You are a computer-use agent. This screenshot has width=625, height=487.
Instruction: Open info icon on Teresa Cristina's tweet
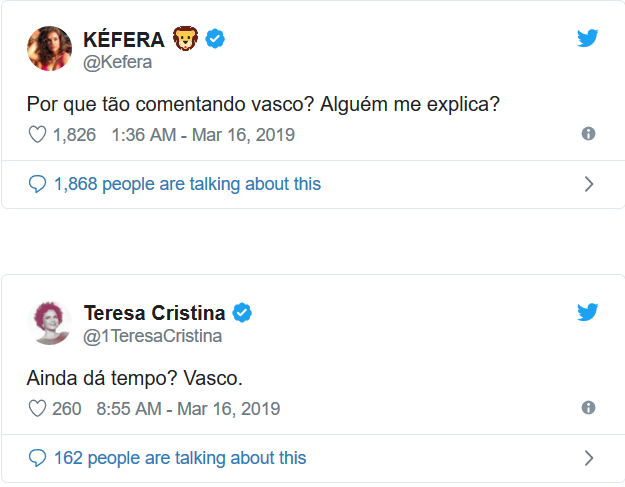(x=588, y=408)
